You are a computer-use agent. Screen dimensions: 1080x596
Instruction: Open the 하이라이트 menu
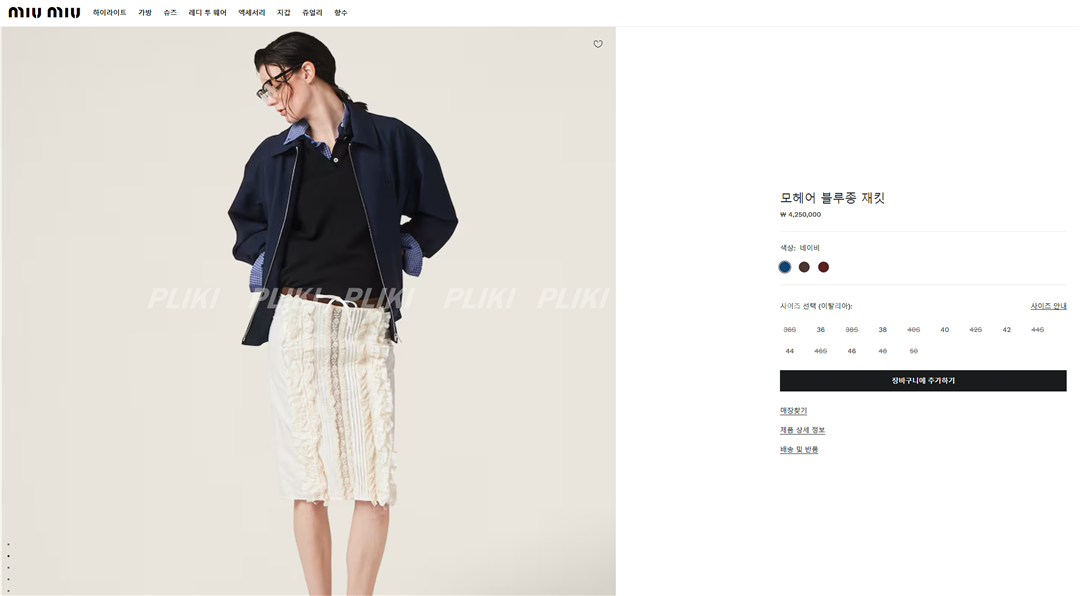click(110, 12)
